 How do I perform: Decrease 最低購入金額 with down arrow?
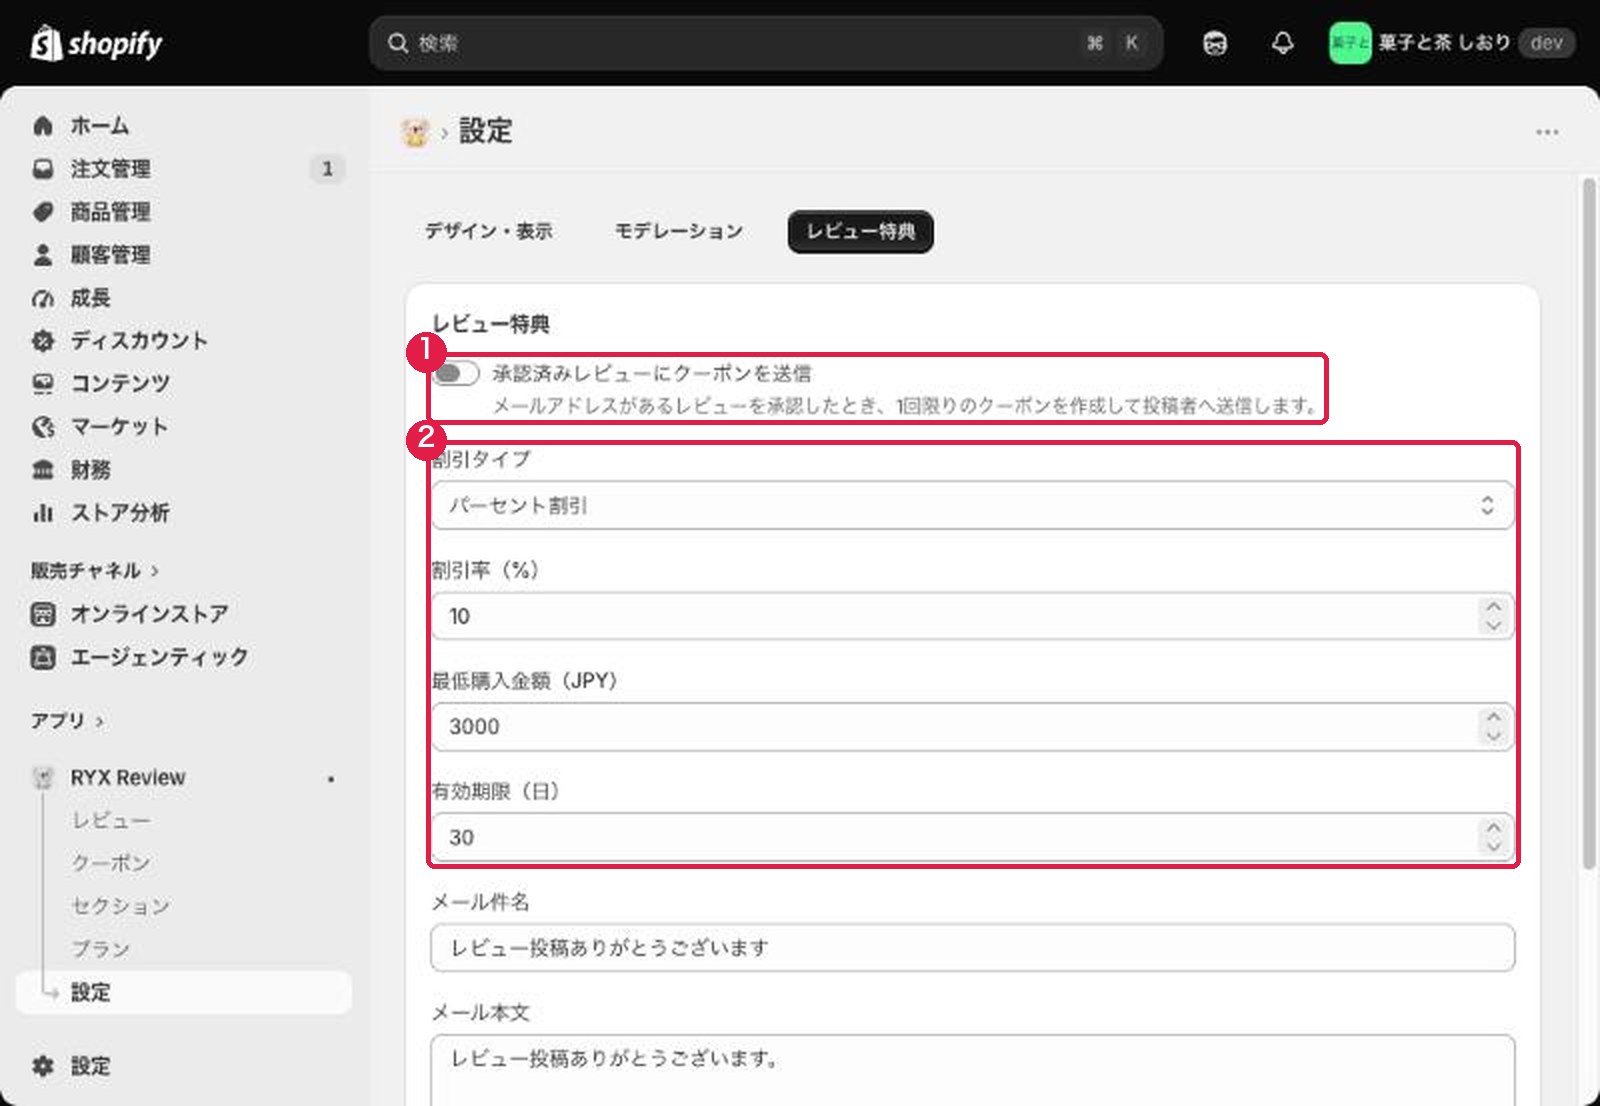(x=1493, y=735)
